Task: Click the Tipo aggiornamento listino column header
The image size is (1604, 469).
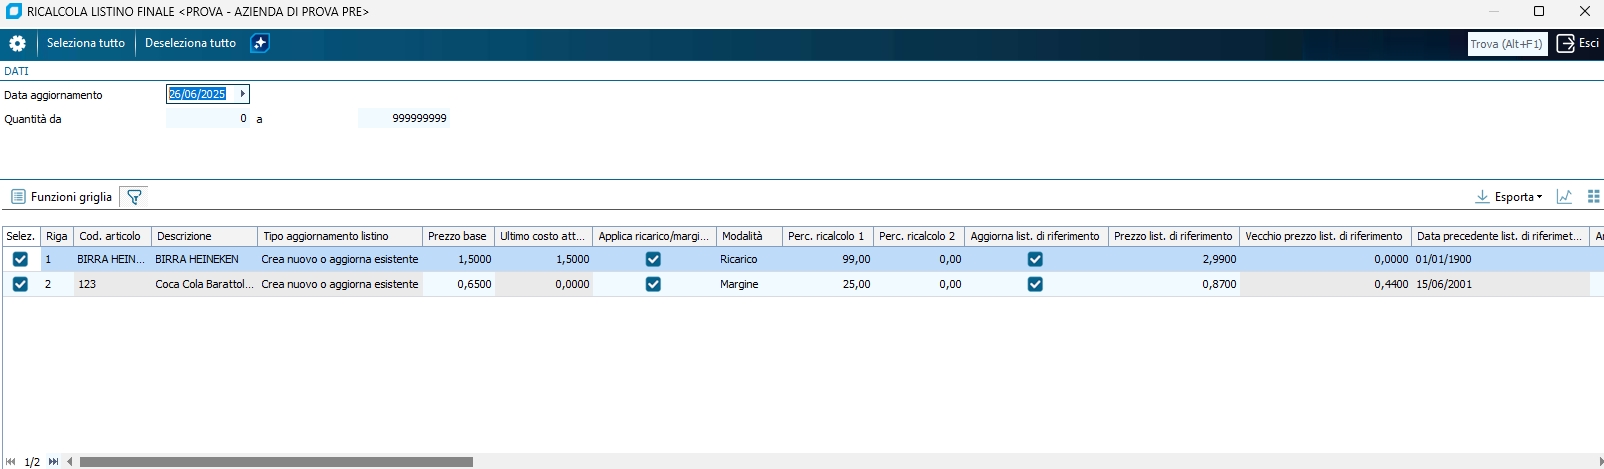Action: coord(340,236)
